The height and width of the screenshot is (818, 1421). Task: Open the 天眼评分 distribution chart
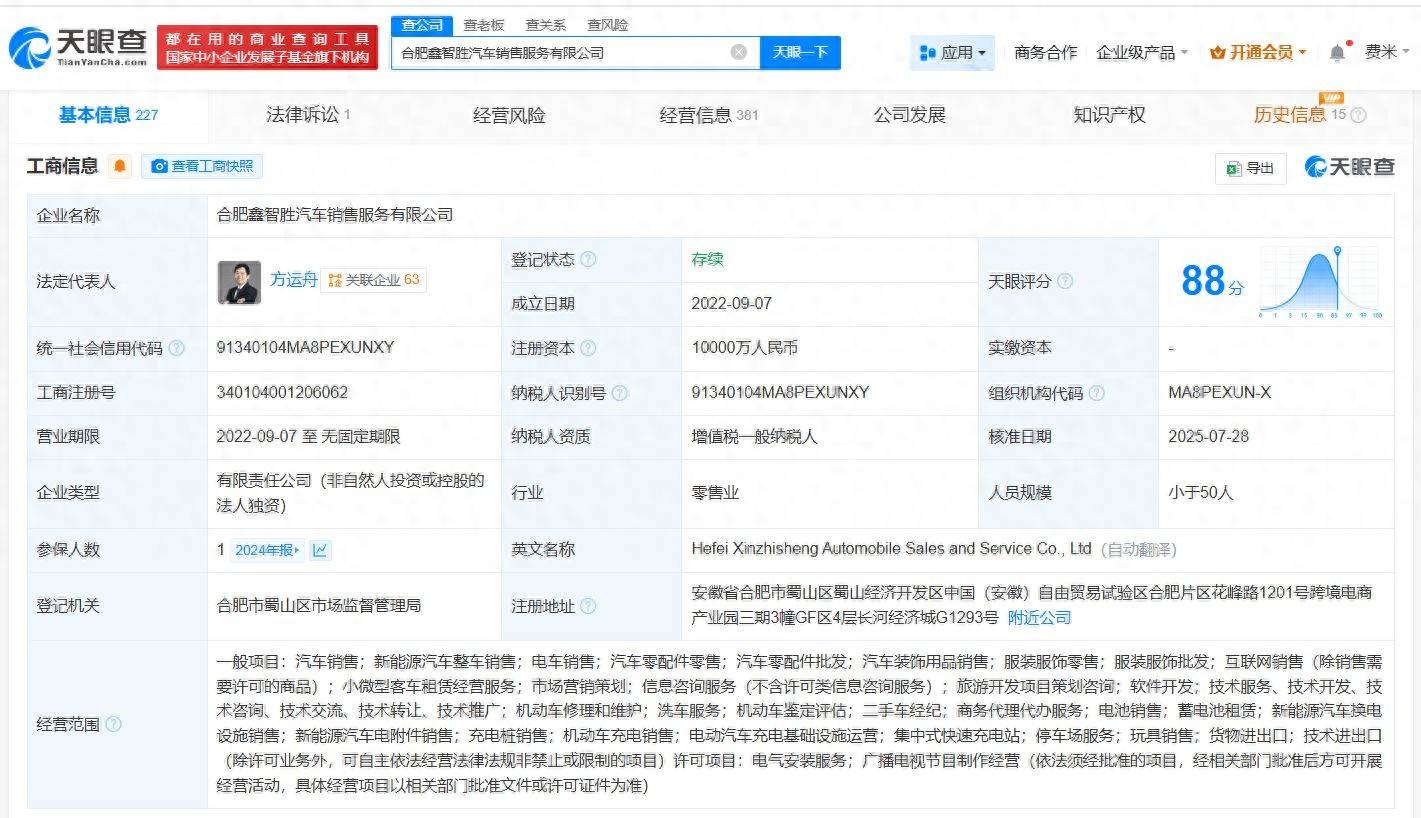tap(1320, 281)
